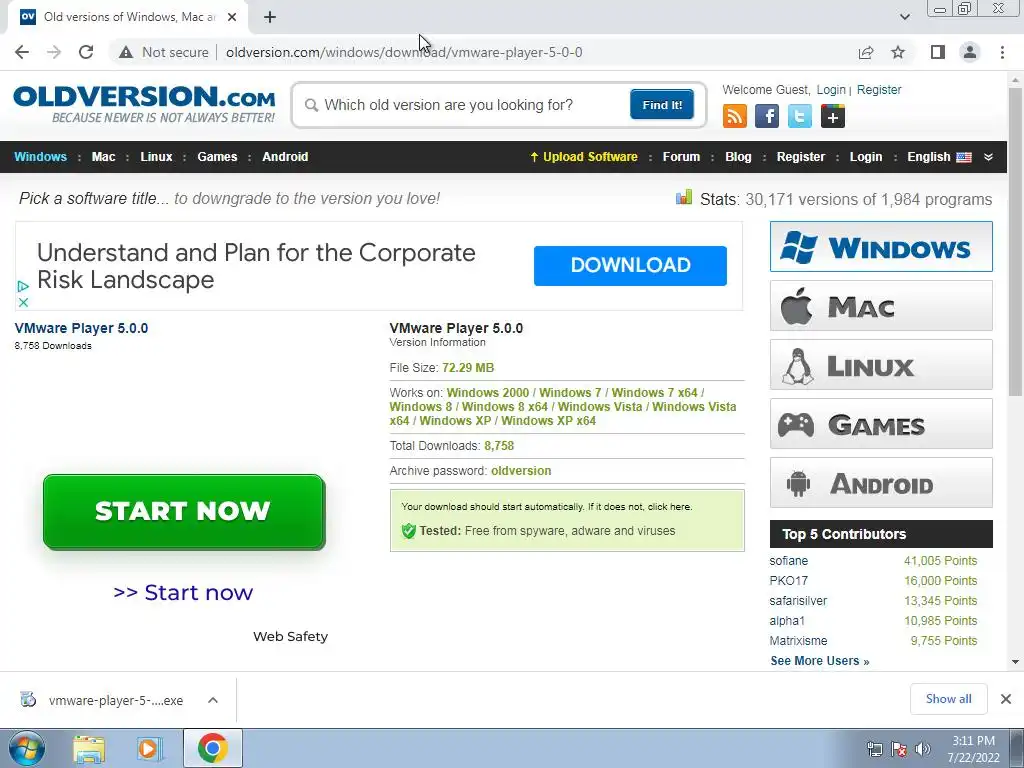Open the Android category sidebar button
The image size is (1024, 768).
881,483
